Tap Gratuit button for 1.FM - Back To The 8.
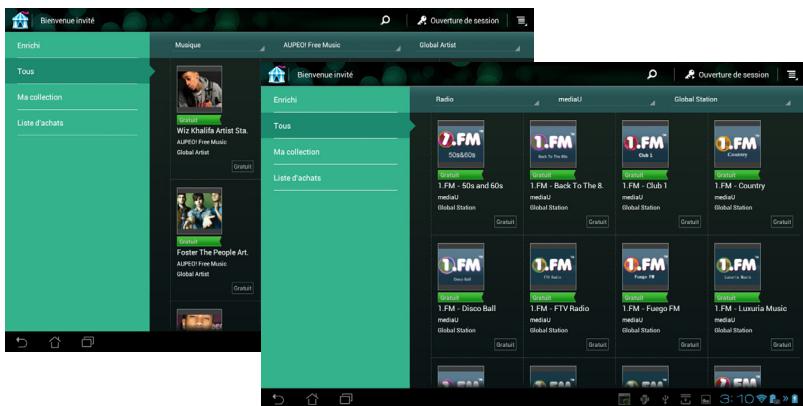The height and width of the screenshot is (406, 803). (x=597, y=222)
